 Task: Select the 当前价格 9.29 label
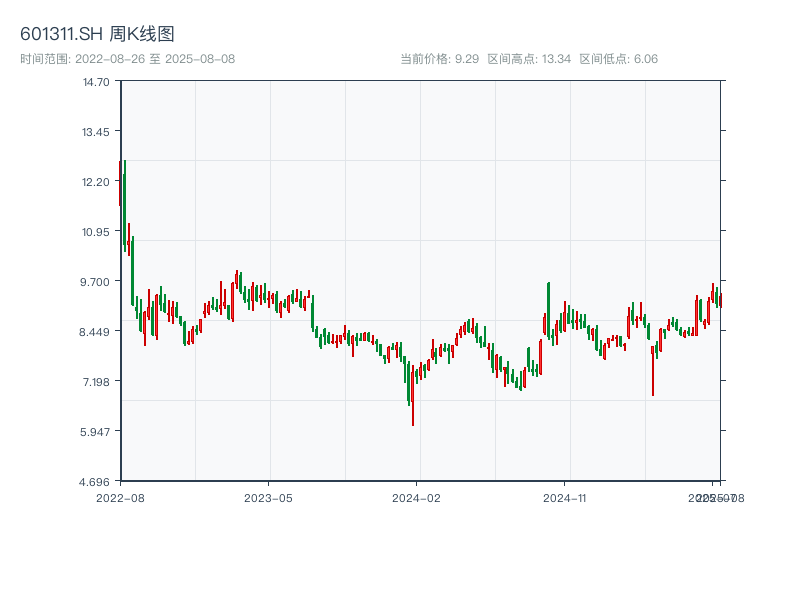(439, 59)
